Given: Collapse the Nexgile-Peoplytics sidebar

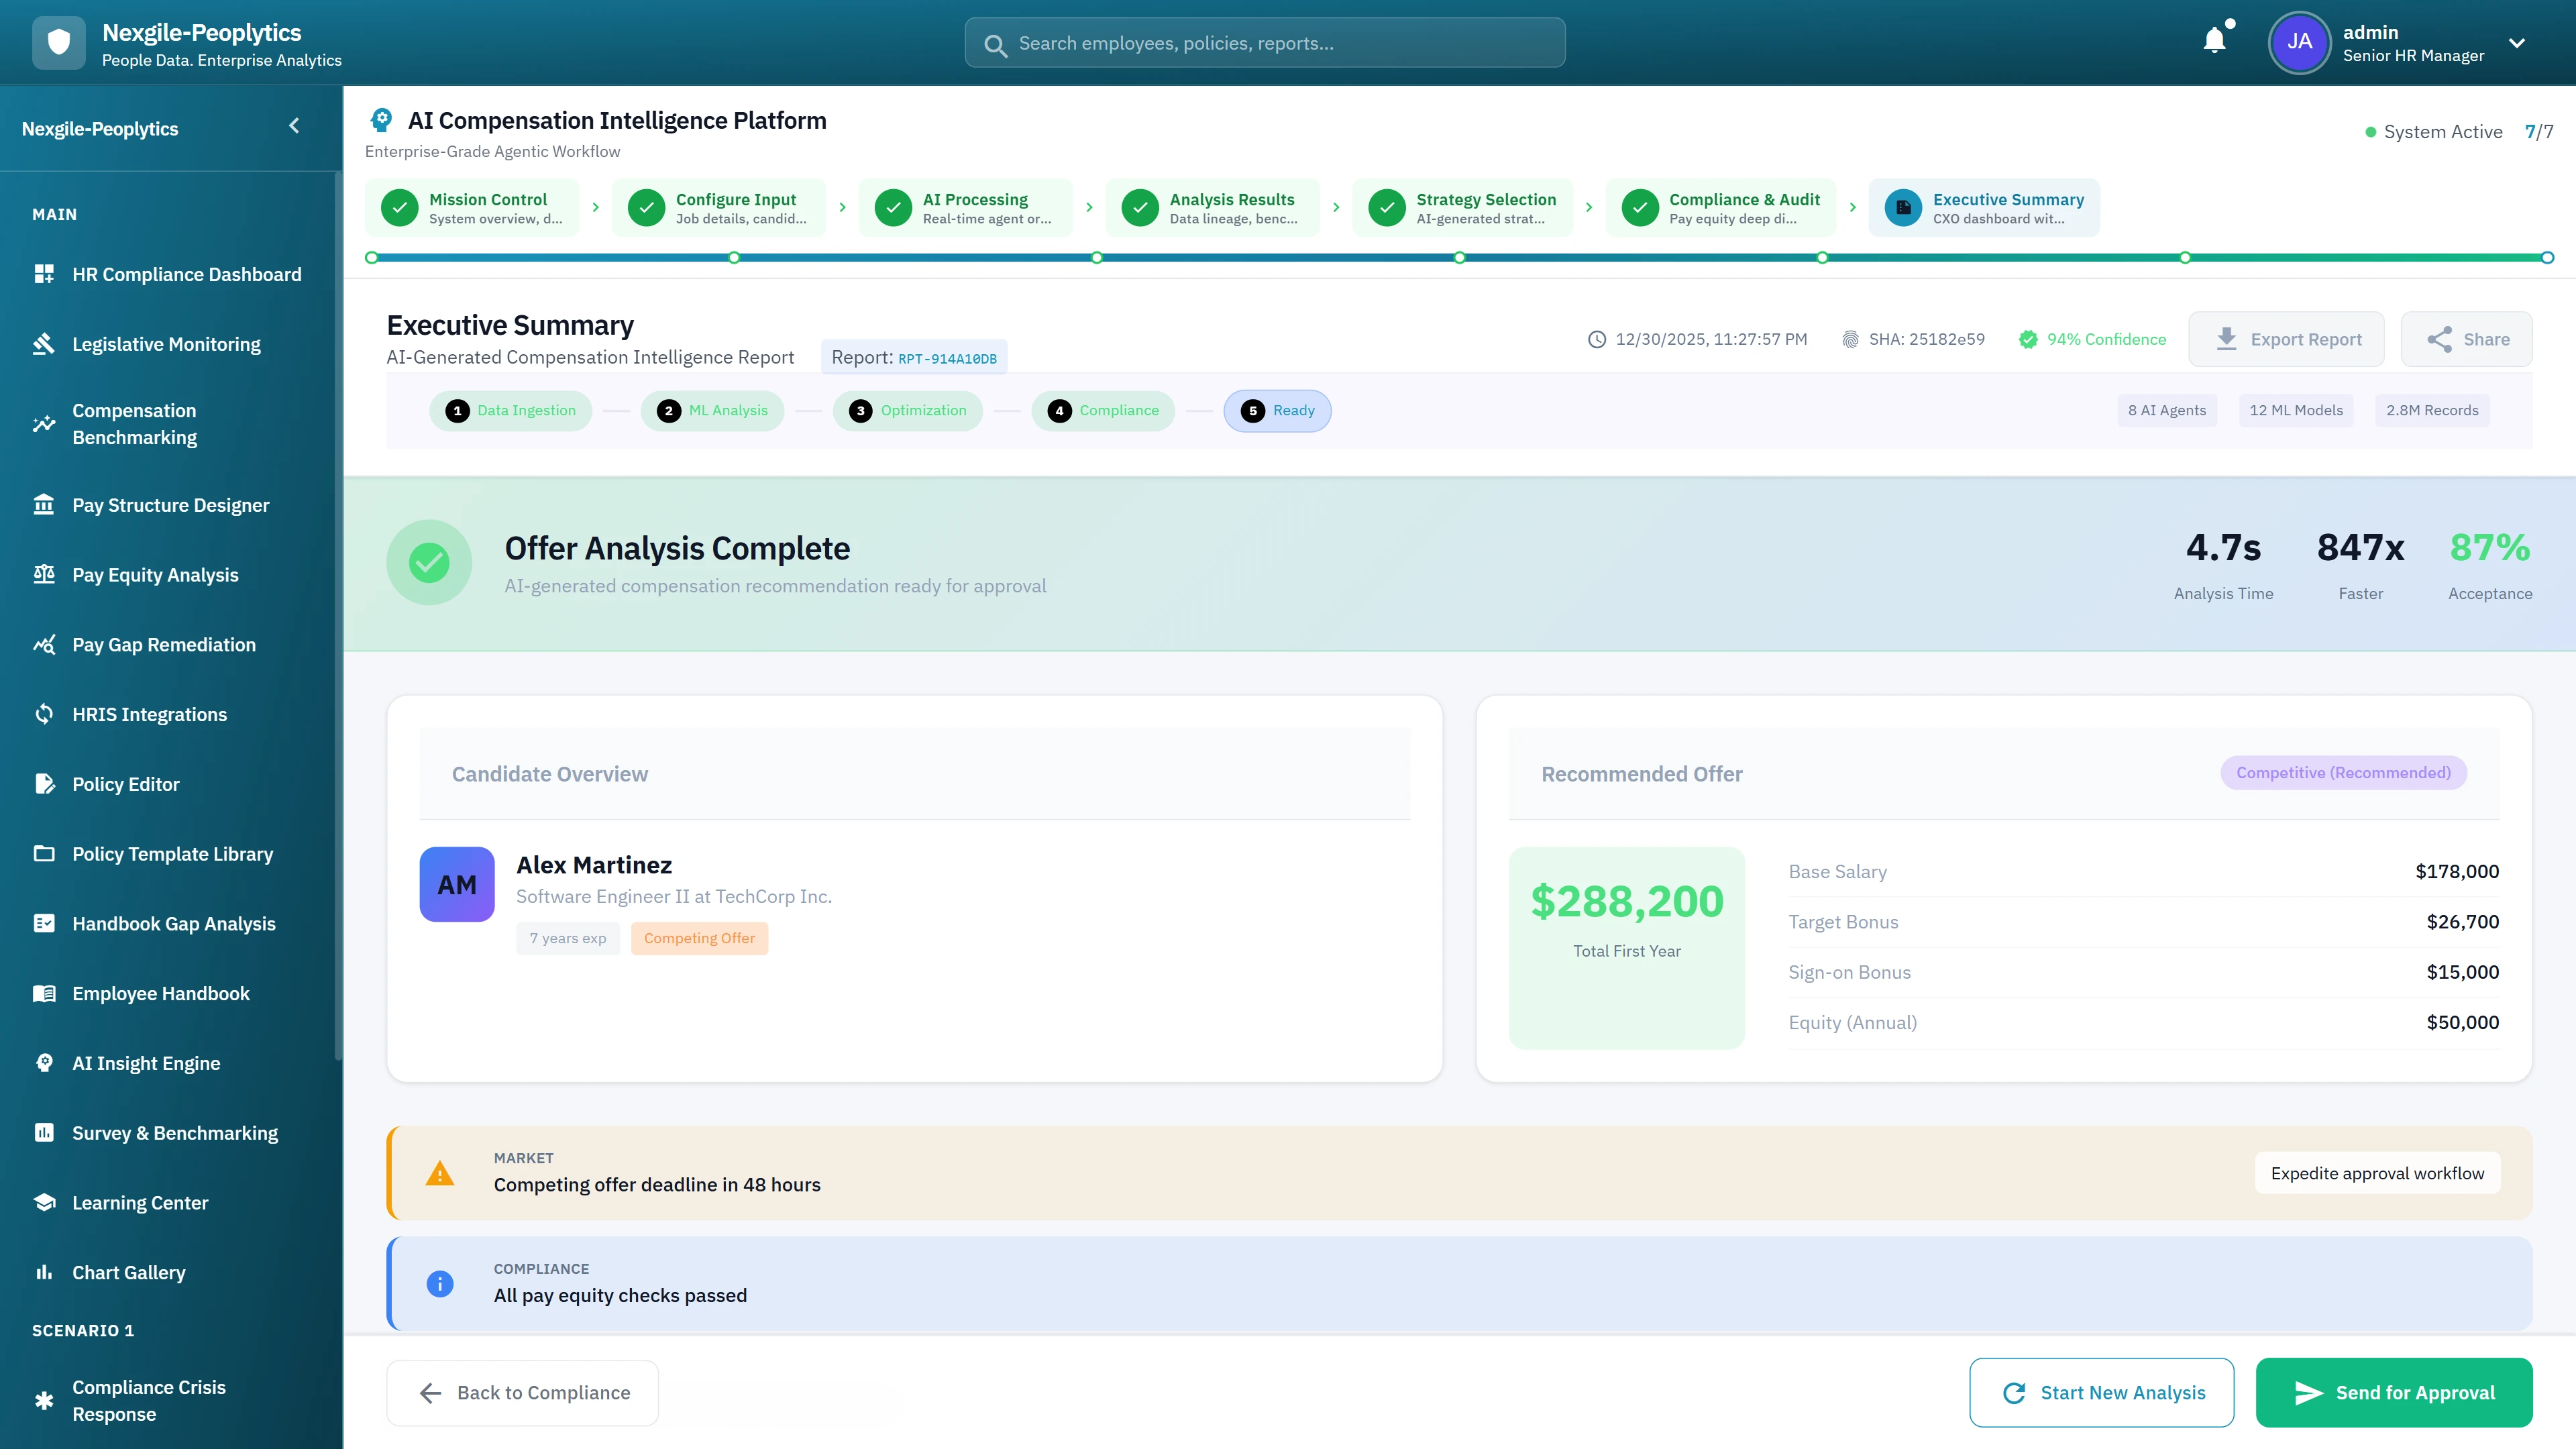Looking at the screenshot, I should [293, 126].
